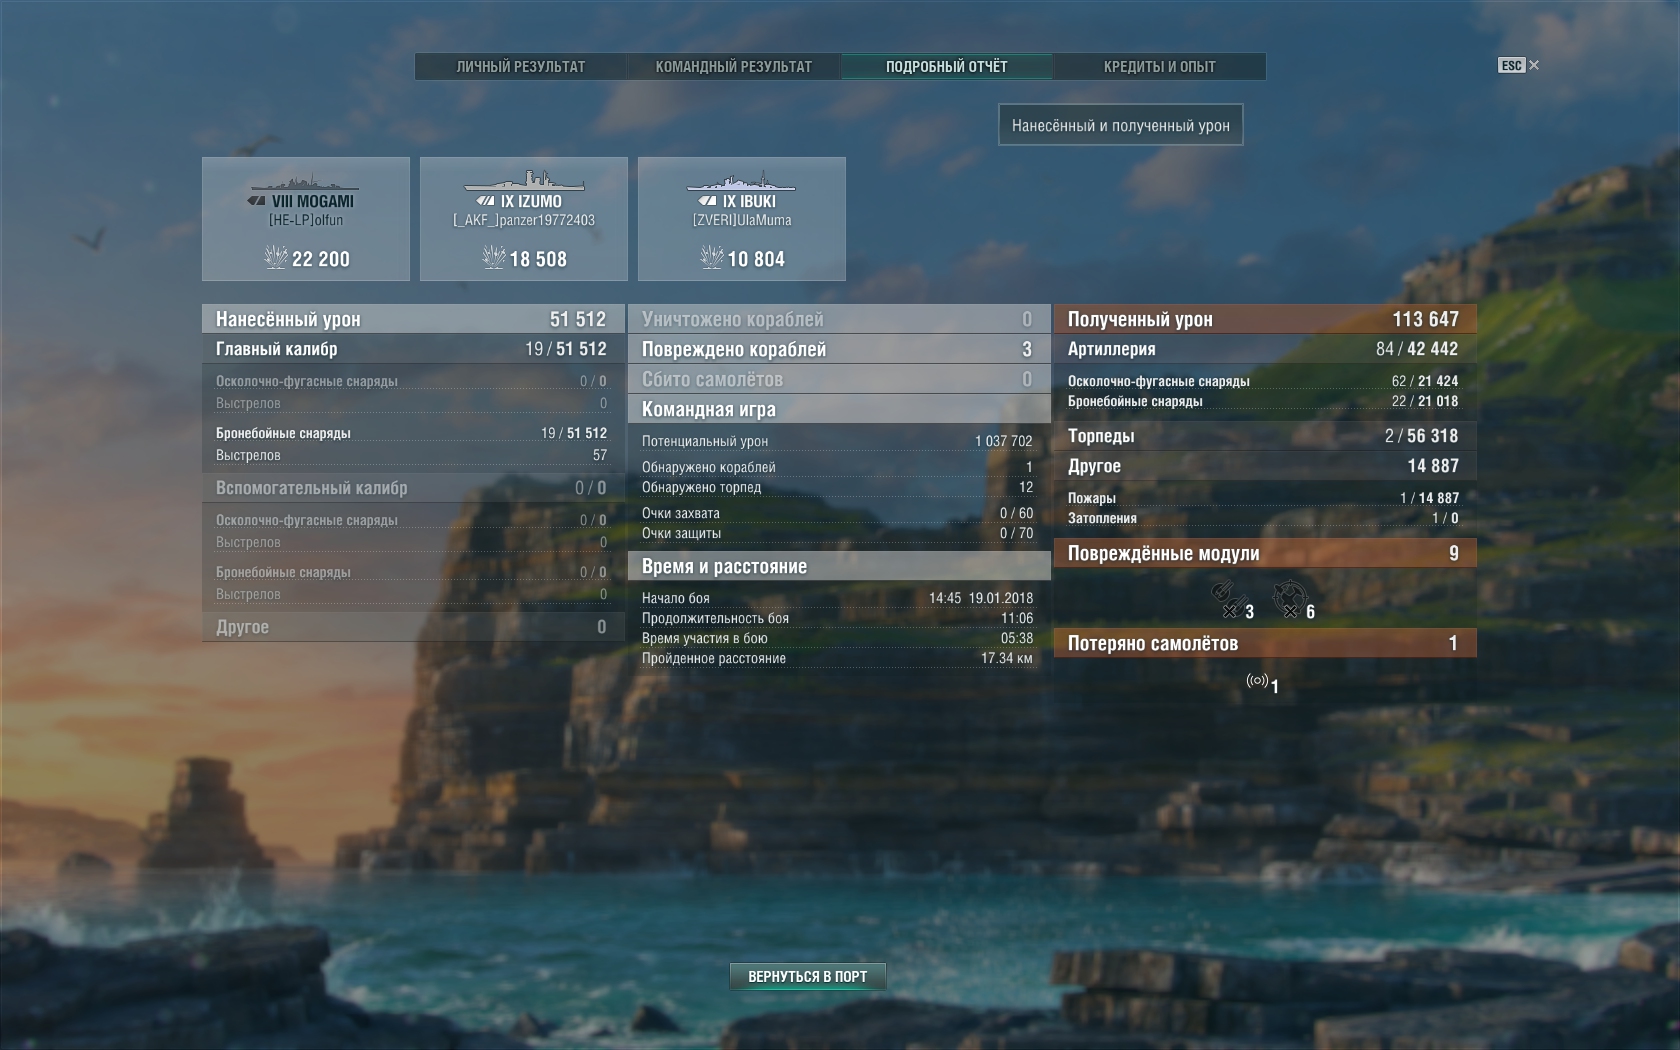The width and height of the screenshot is (1680, 1050).
Task: Click the Izumo battleship silhouette icon
Action: 524,181
